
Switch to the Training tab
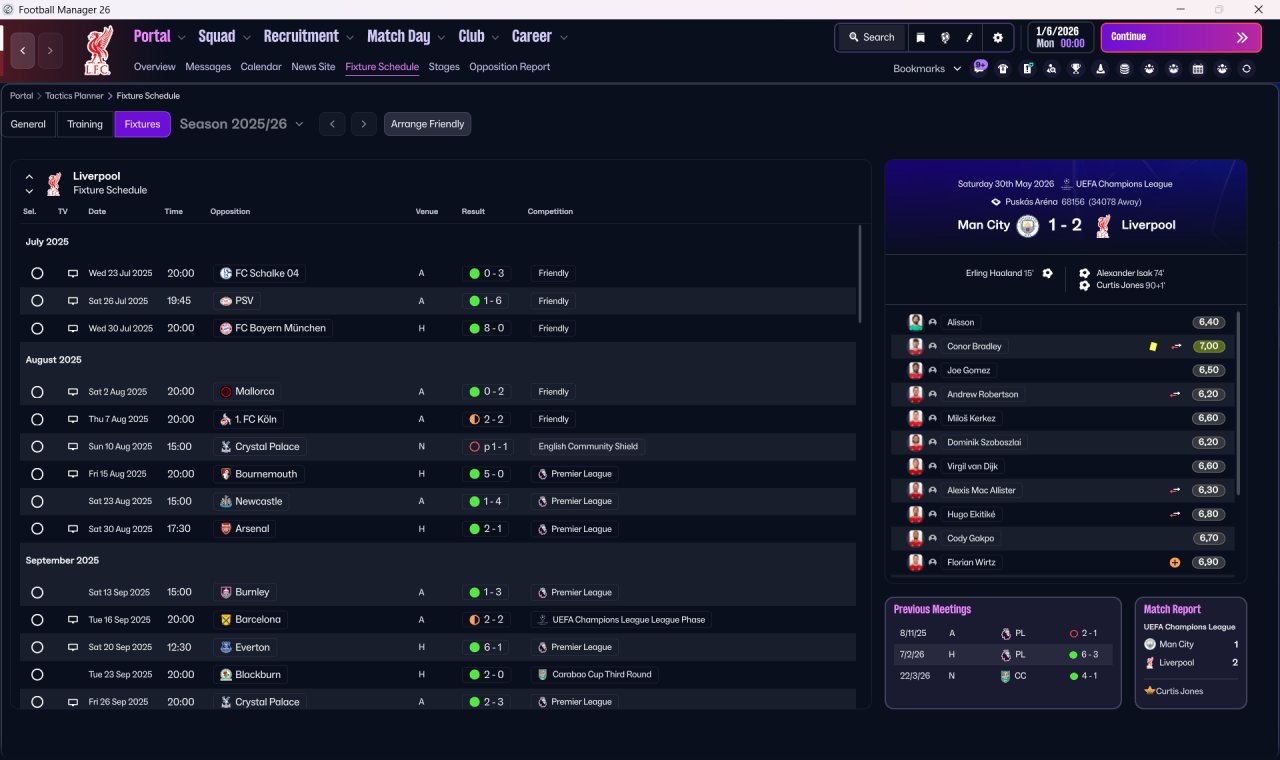pyautogui.click(x=85, y=124)
